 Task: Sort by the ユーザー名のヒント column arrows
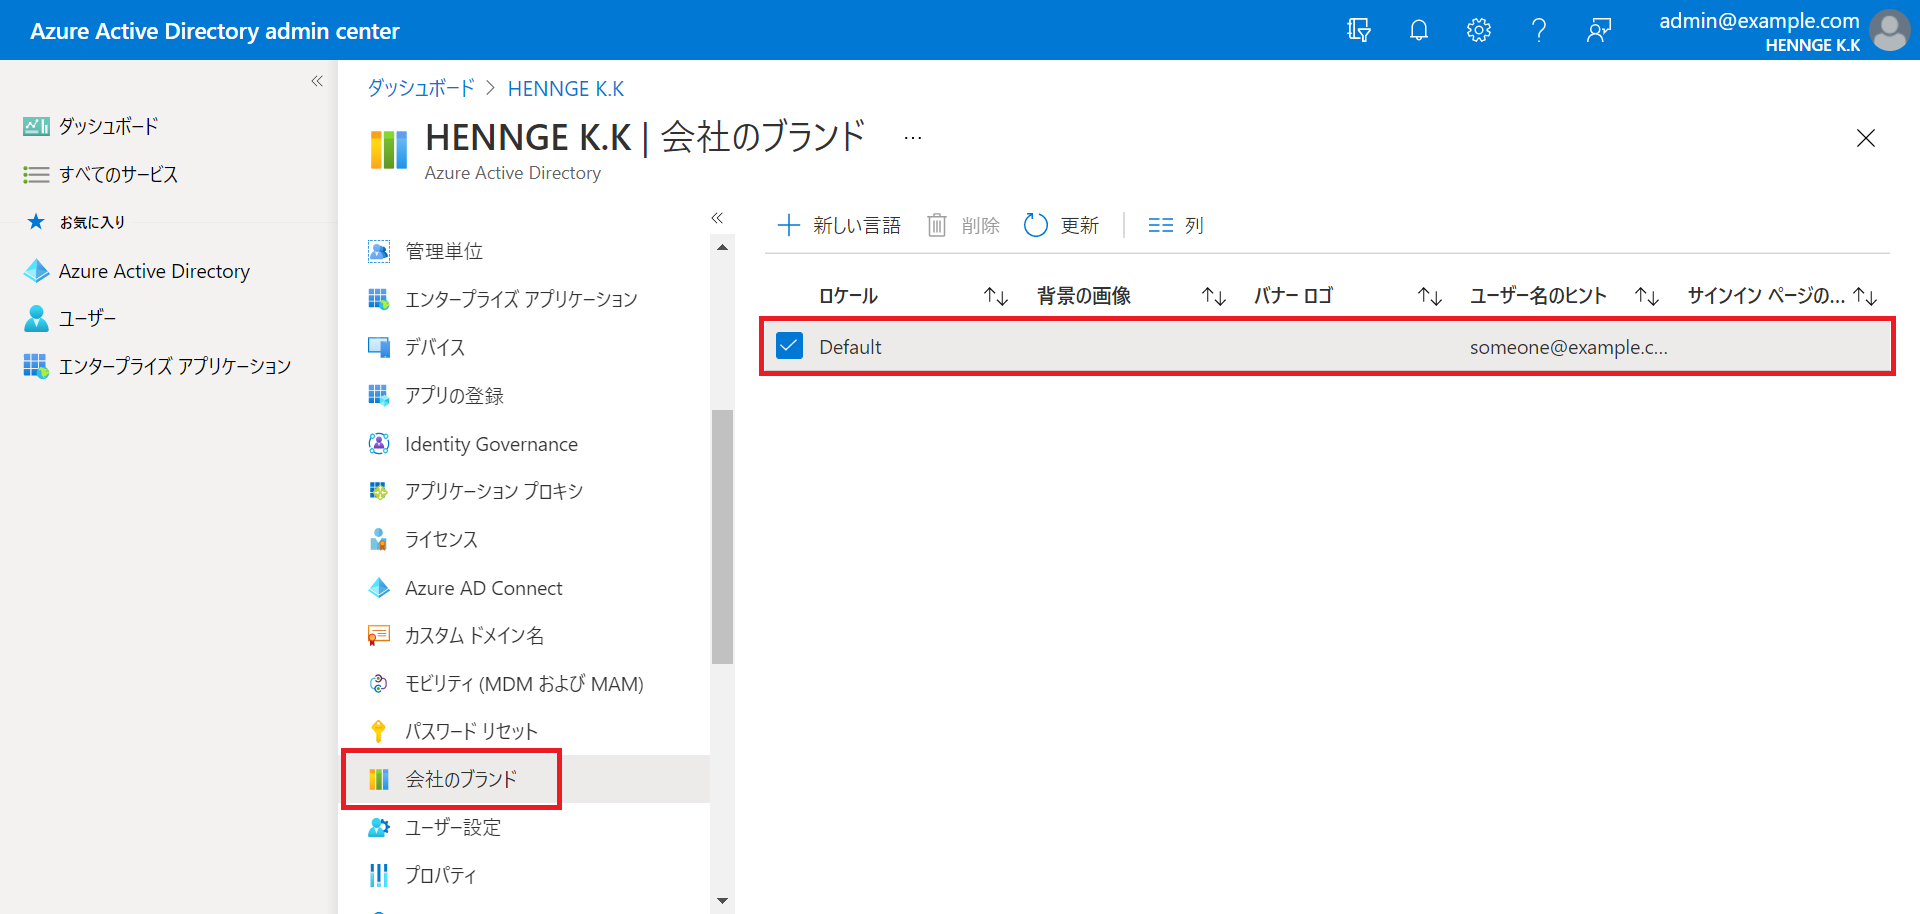[x=1646, y=296]
